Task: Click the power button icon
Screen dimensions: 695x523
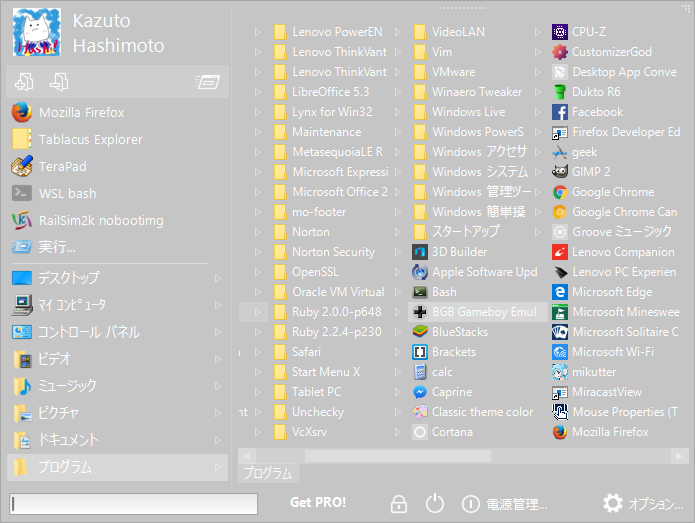Action: pyautogui.click(x=435, y=503)
